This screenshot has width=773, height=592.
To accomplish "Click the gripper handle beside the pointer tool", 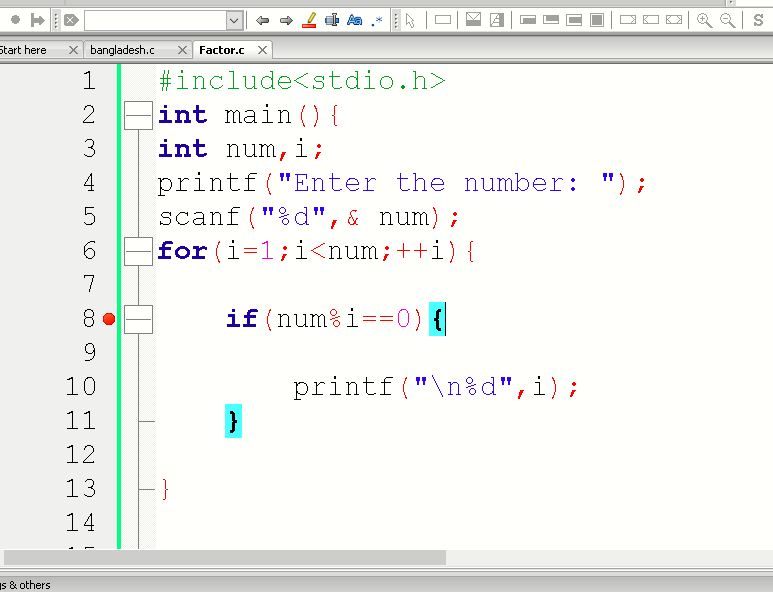I will click(x=395, y=20).
